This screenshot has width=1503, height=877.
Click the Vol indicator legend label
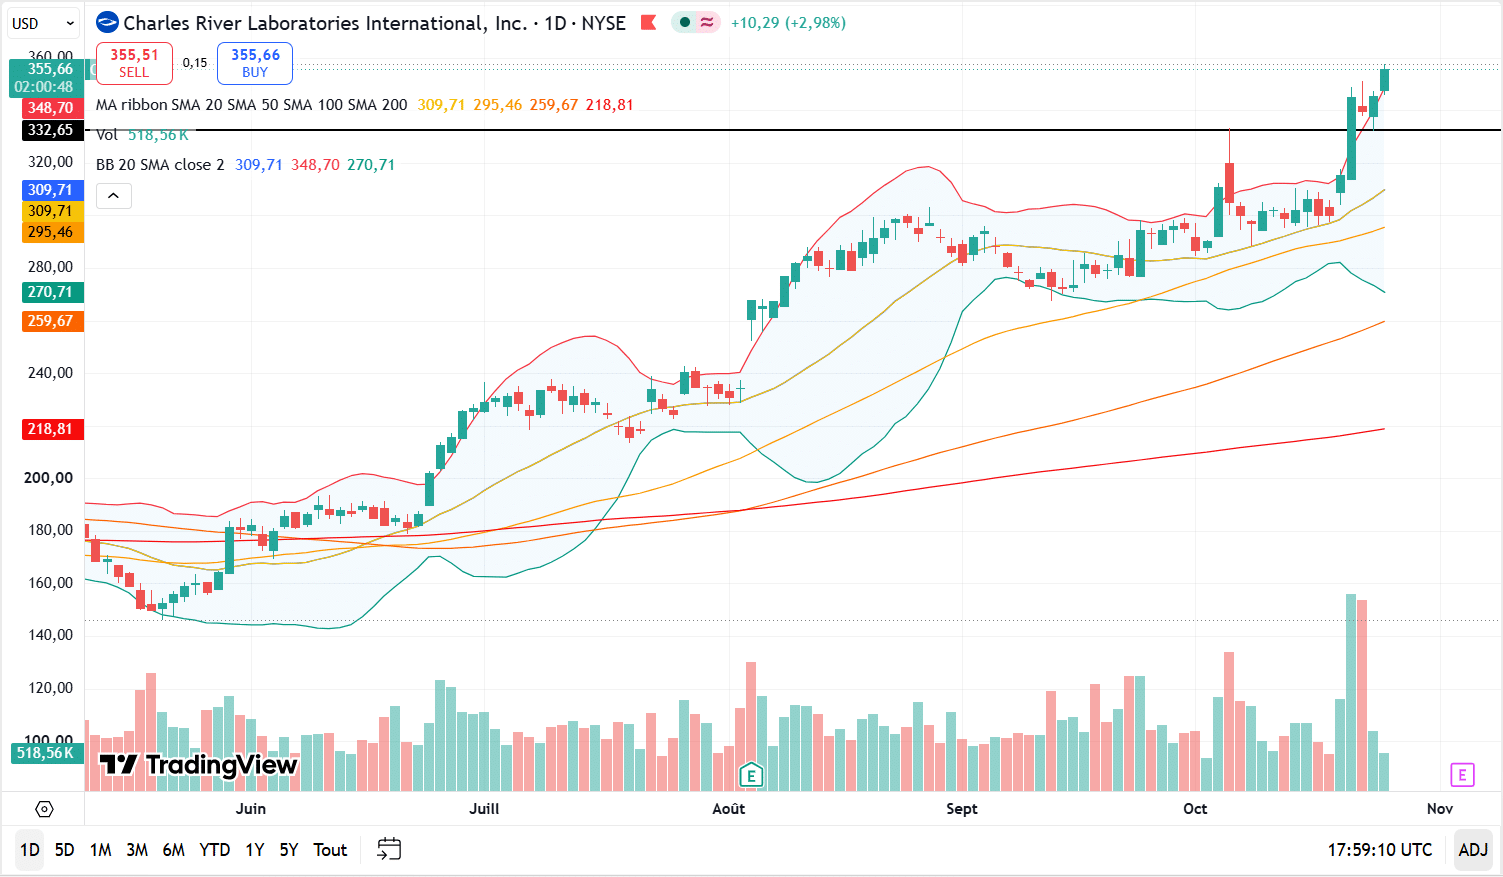(x=107, y=135)
